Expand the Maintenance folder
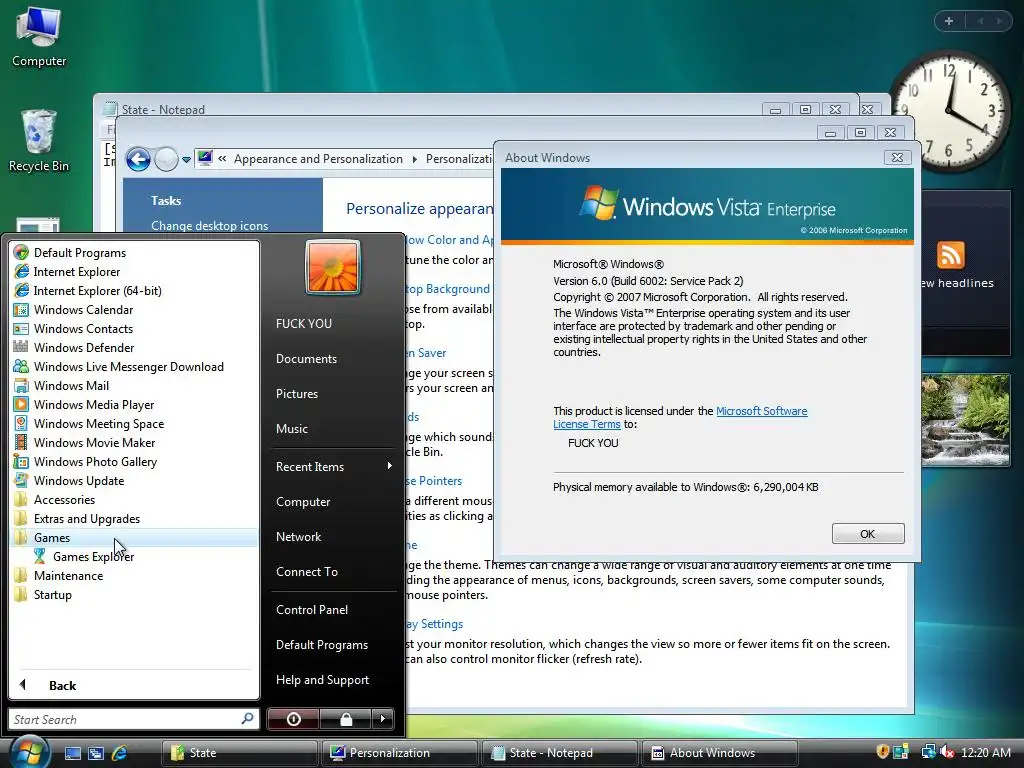Image resolution: width=1024 pixels, height=768 pixels. [x=68, y=575]
